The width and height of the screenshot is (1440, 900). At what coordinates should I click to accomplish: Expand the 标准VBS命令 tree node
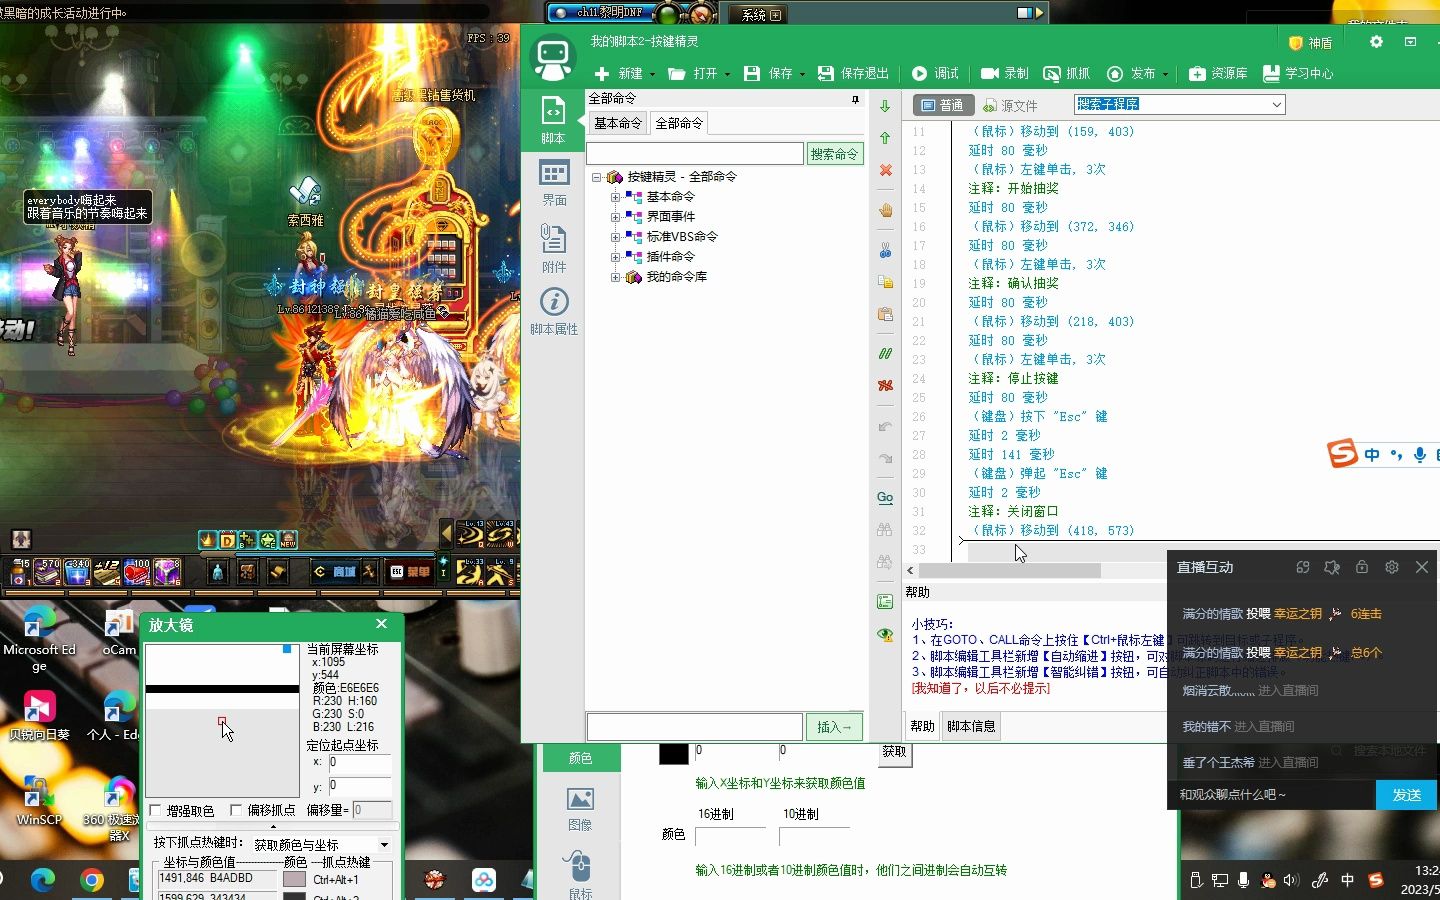(x=616, y=237)
